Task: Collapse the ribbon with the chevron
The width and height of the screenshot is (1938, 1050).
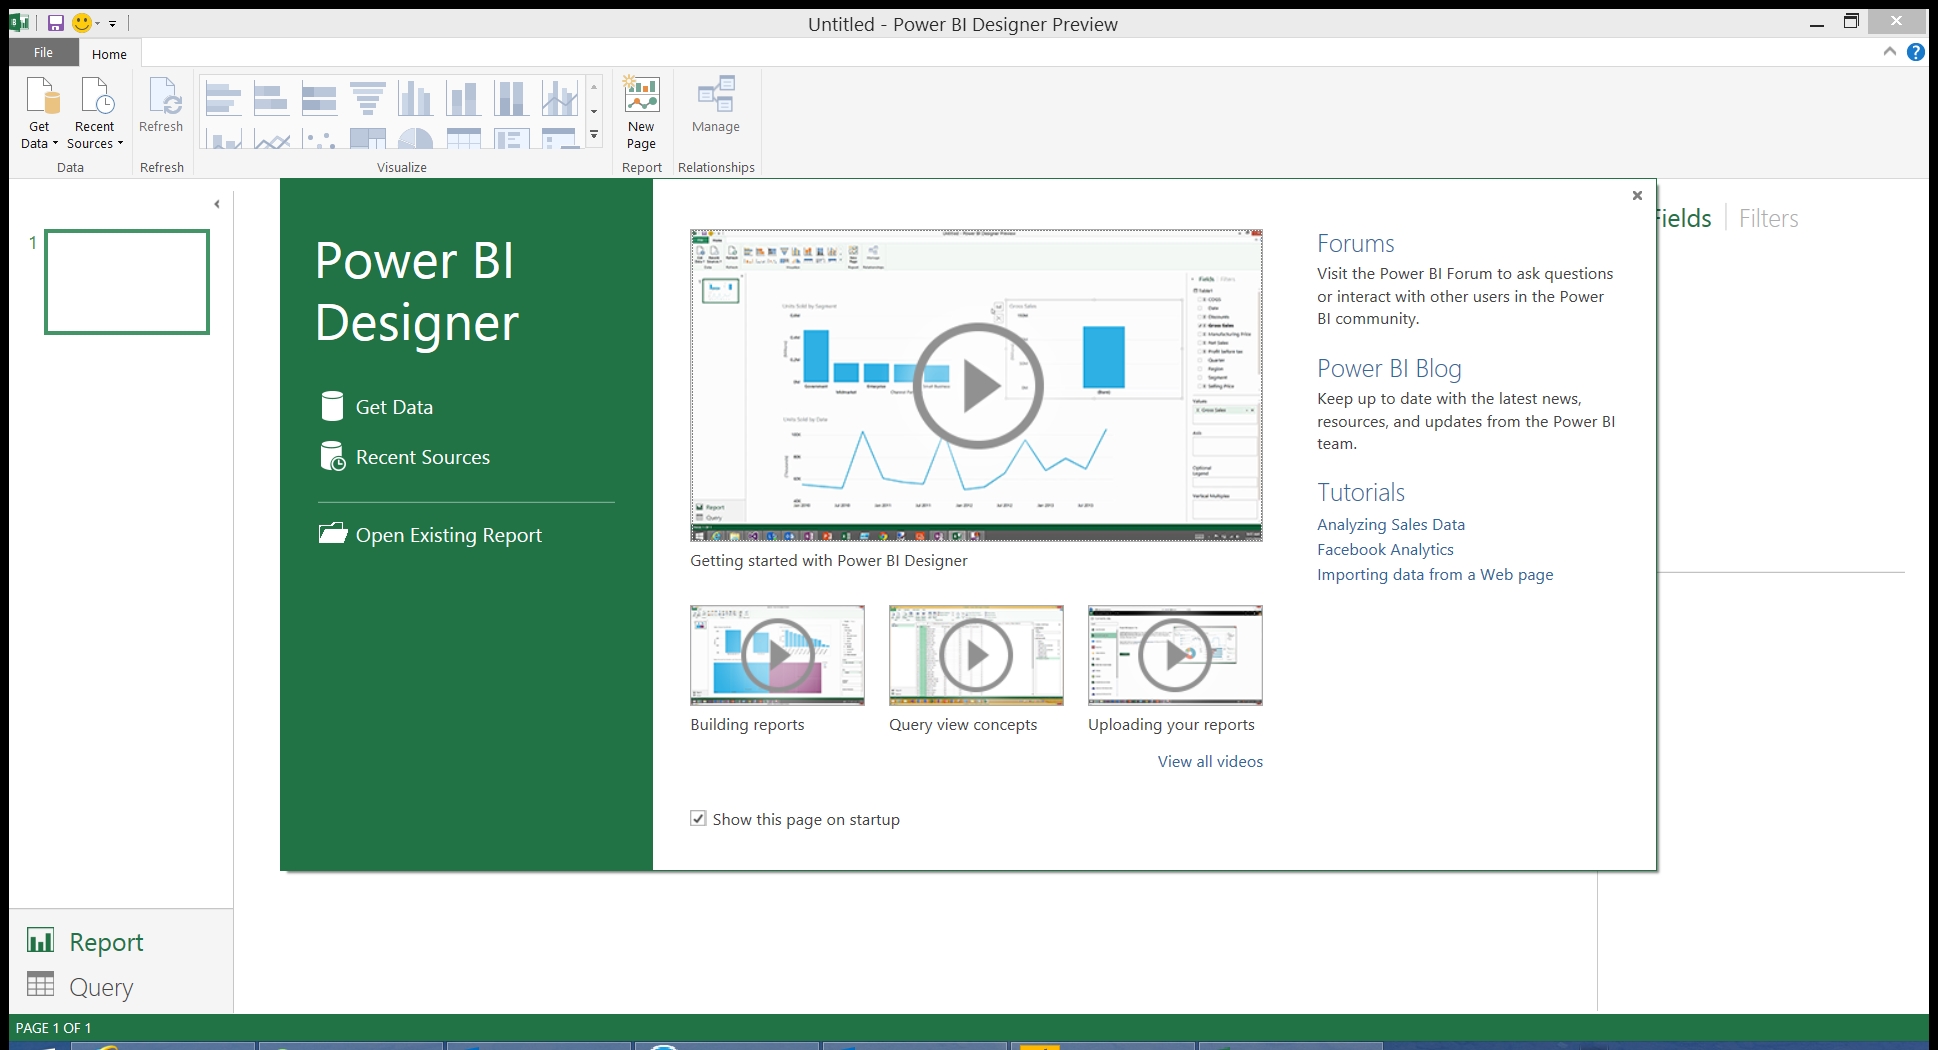Action: [1889, 52]
